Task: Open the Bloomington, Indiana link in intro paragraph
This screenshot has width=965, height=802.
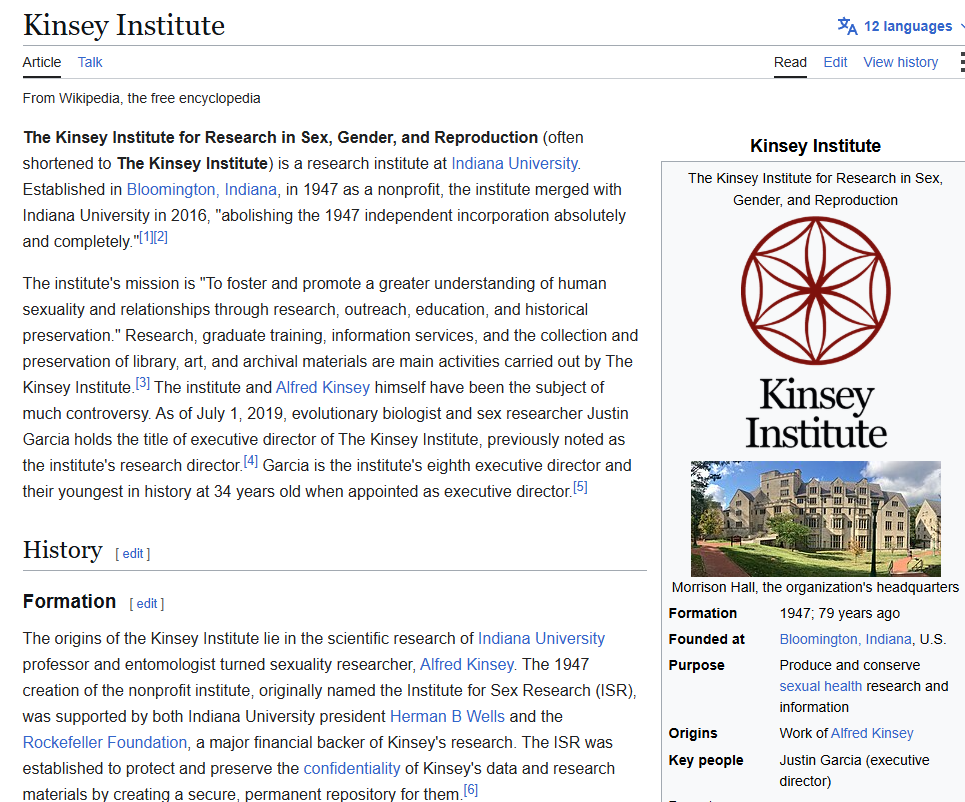Action: pyautogui.click(x=202, y=189)
